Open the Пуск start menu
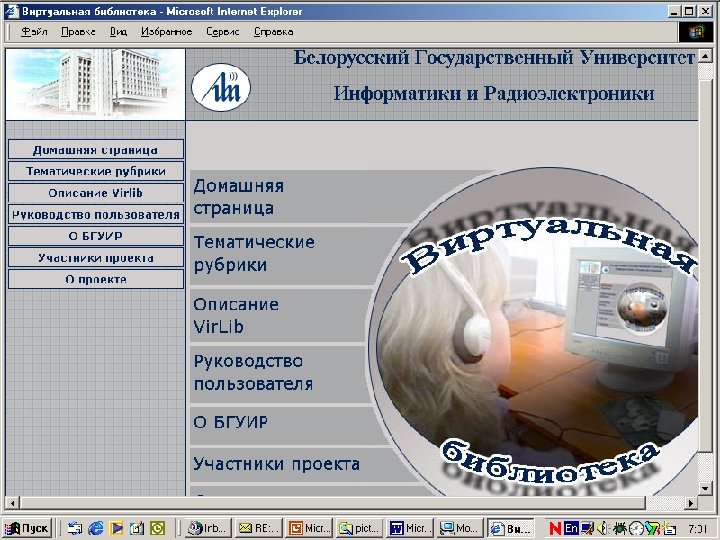720x540 pixels. pos(27,529)
